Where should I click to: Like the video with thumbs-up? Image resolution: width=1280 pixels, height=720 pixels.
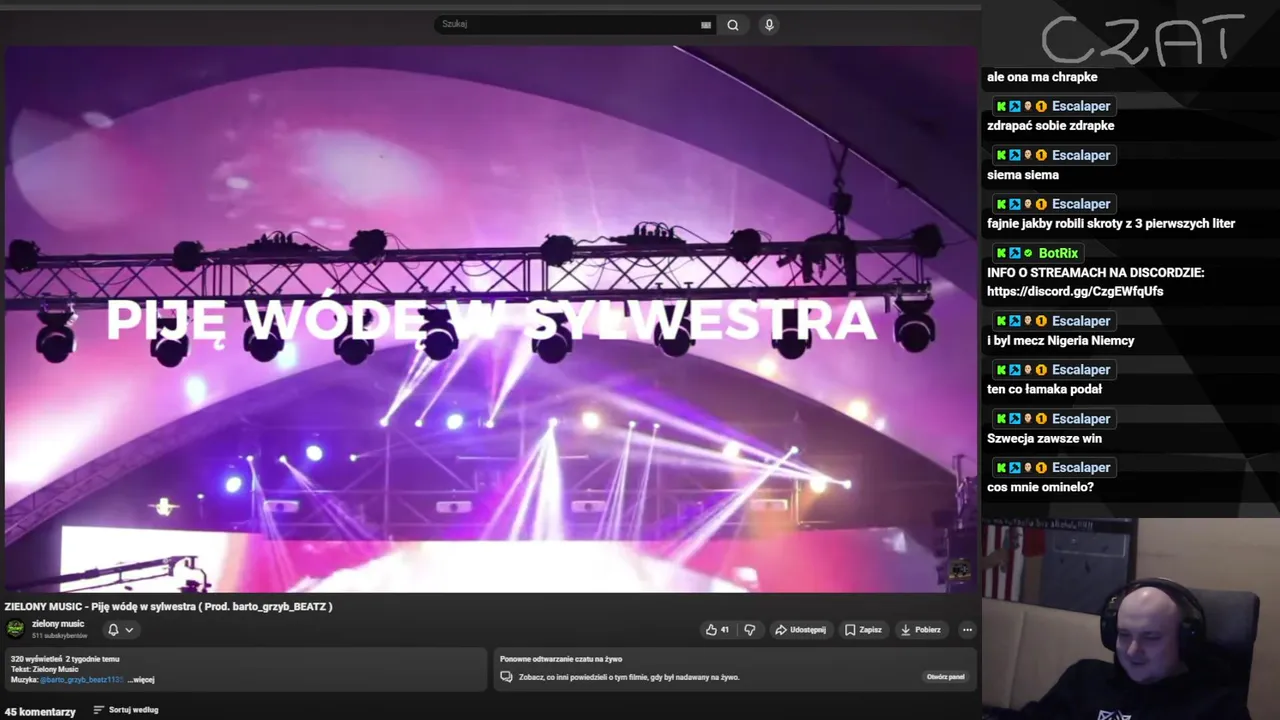pos(717,630)
